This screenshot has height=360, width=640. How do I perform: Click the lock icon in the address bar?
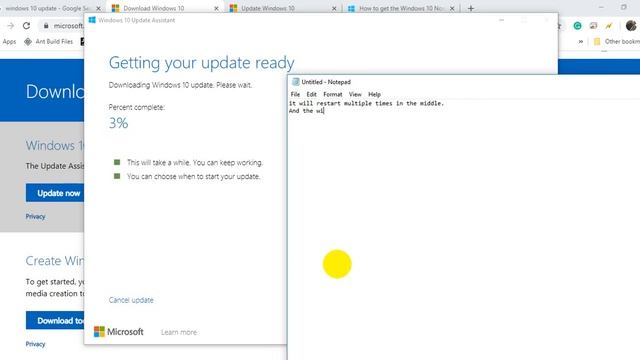pos(46,26)
